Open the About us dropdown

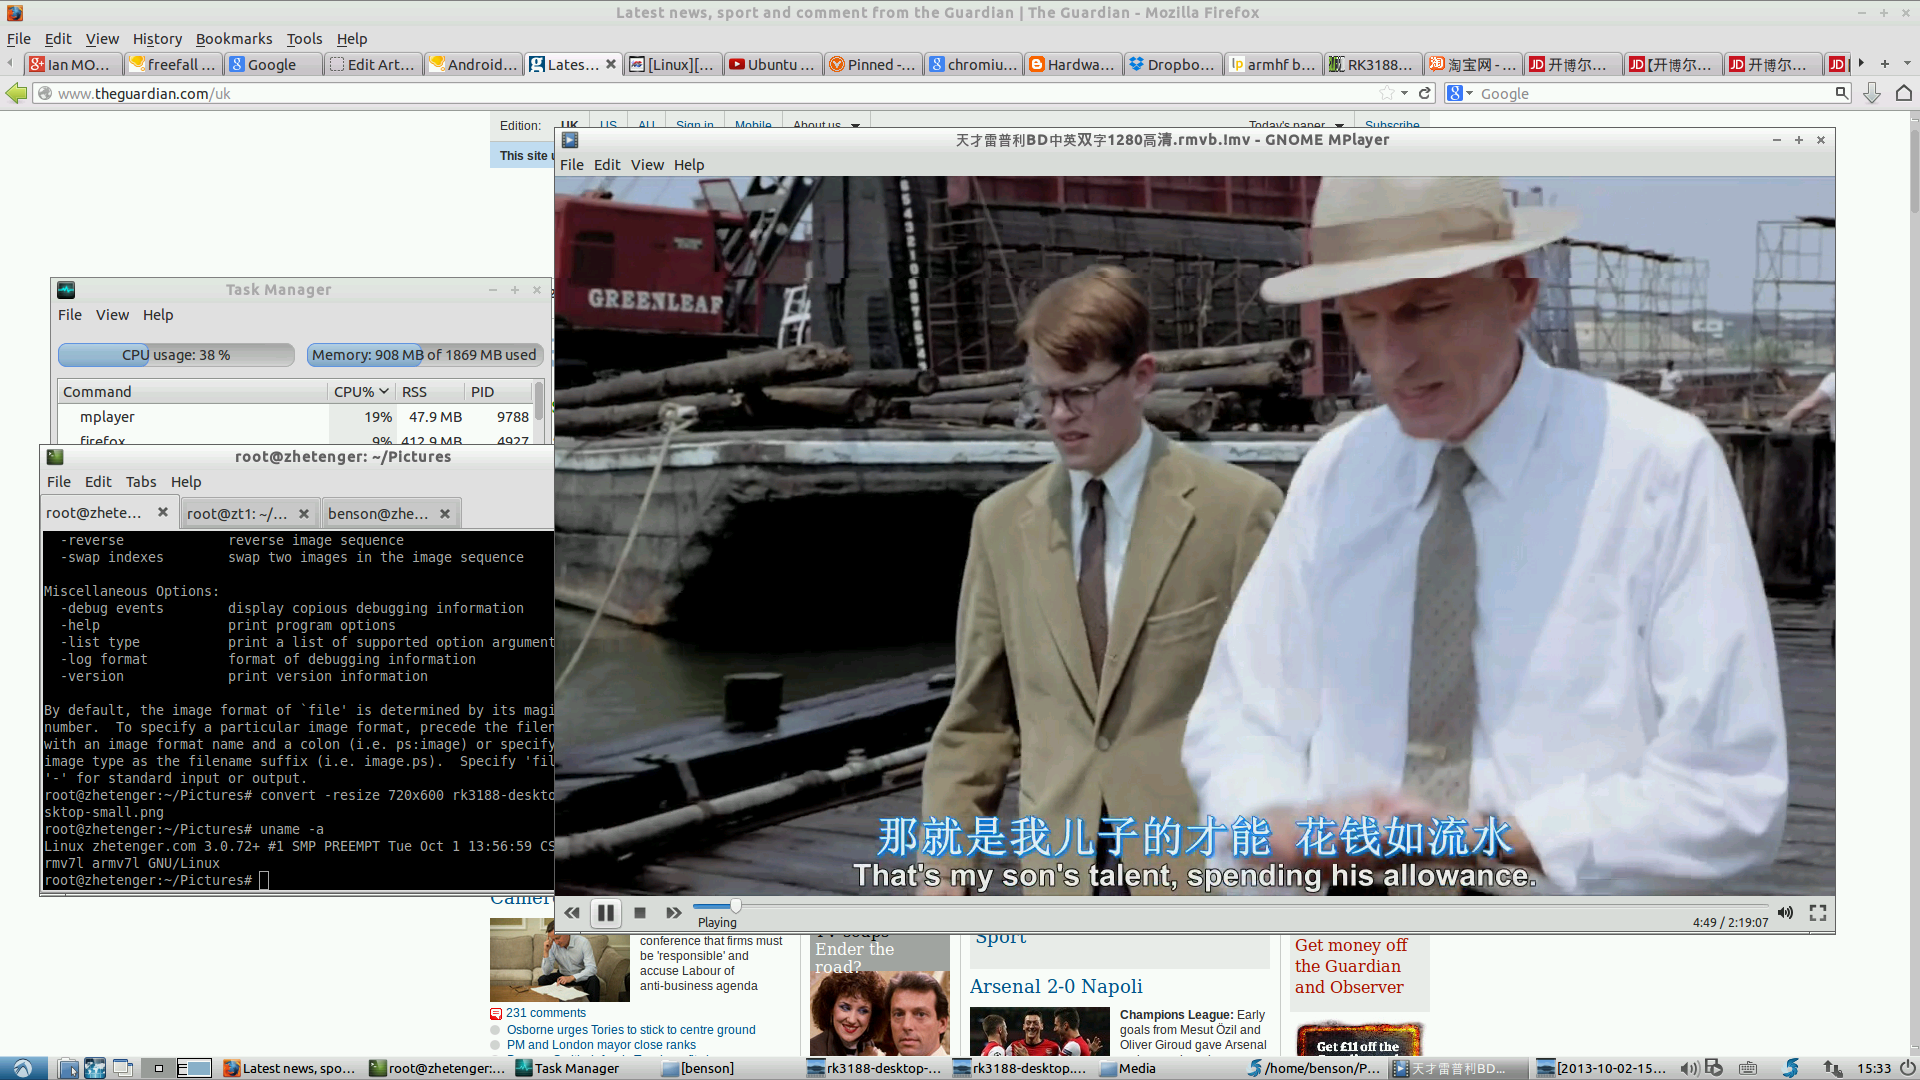[826, 126]
